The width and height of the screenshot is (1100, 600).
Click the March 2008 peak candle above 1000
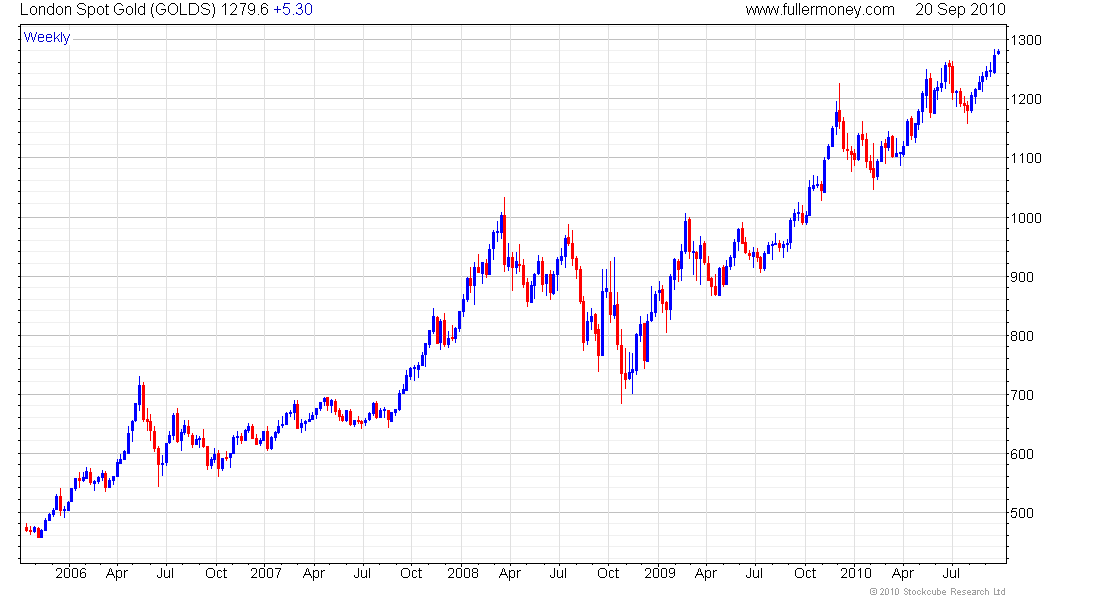pyautogui.click(x=504, y=235)
